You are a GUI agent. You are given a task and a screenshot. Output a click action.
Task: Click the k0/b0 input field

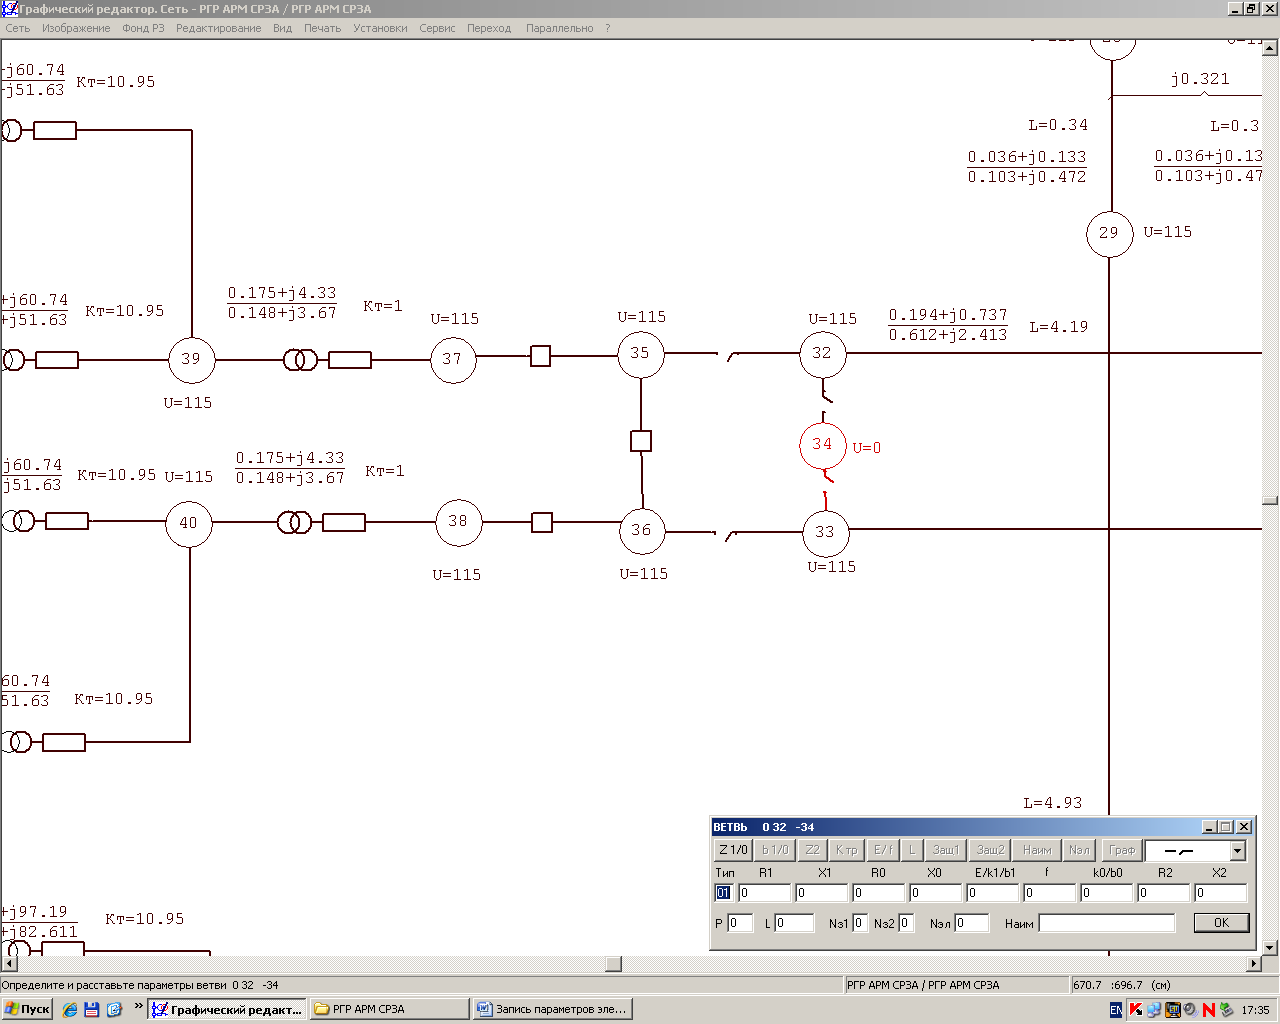(x=1106, y=893)
